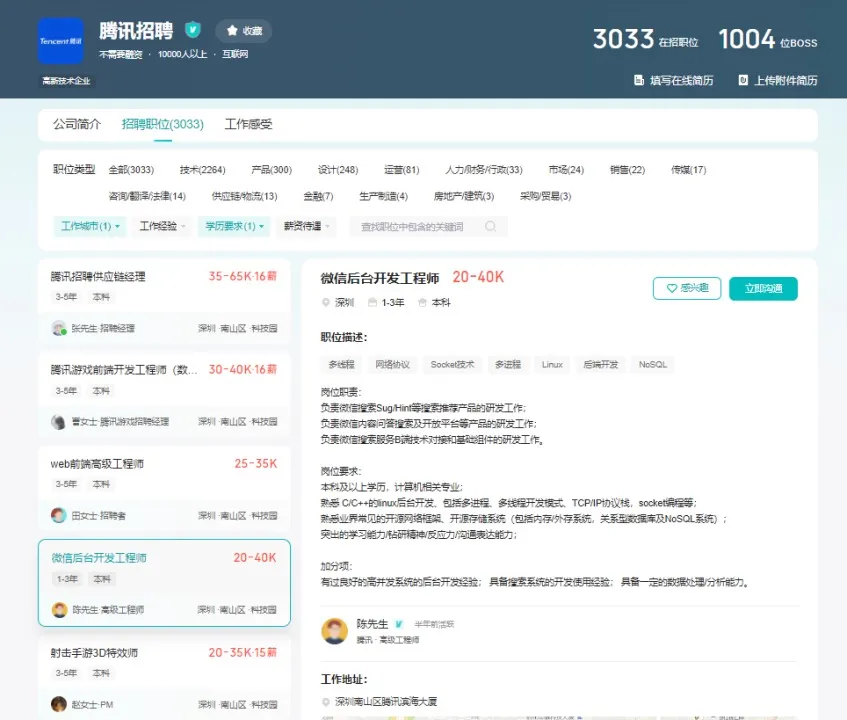The height and width of the screenshot is (720, 847).
Task: Click the 填写在线简历 document icon
Action: 638,80
